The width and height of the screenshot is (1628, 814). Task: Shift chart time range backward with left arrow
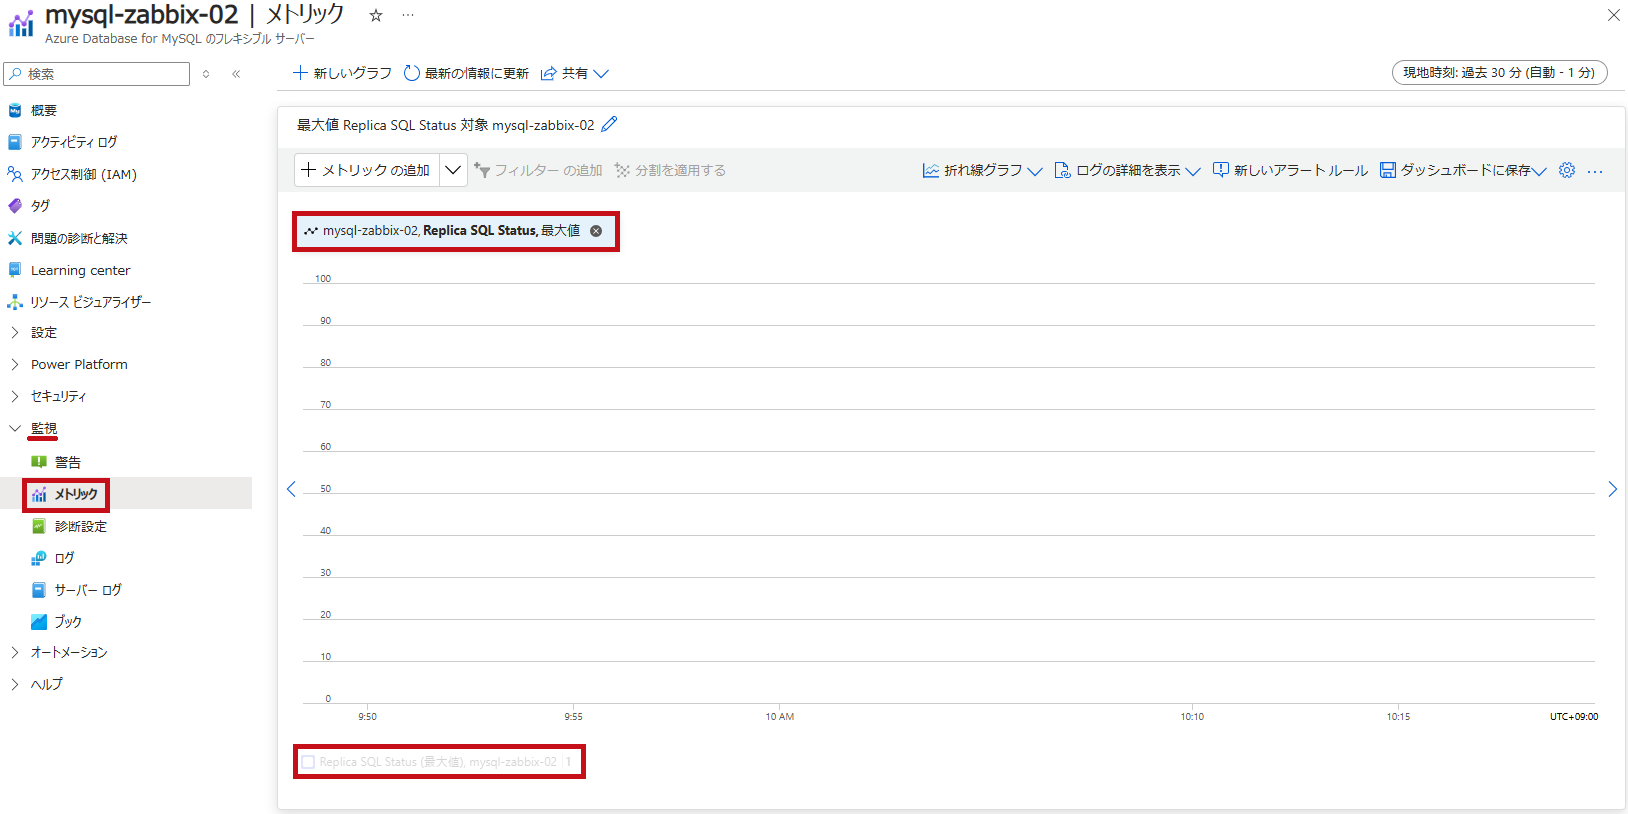point(291,489)
